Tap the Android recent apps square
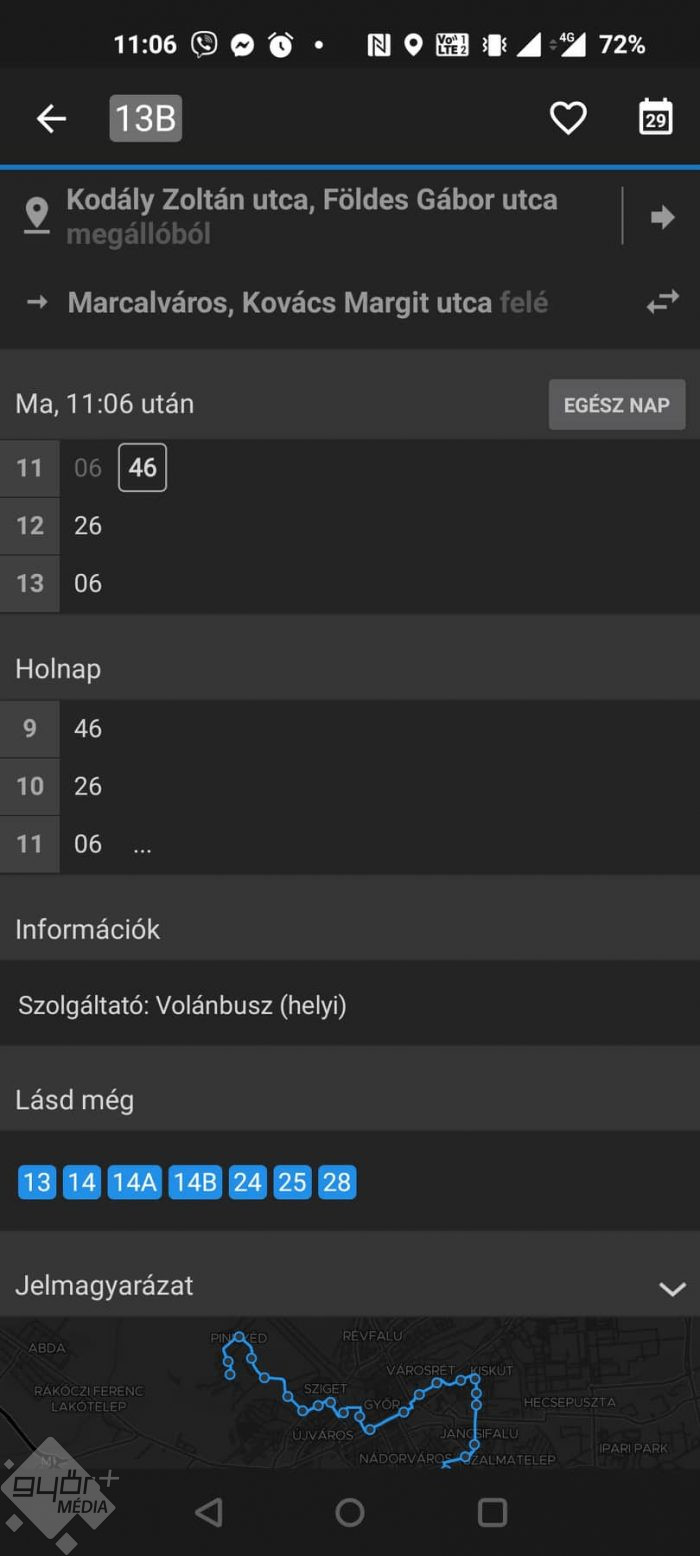 point(492,1512)
